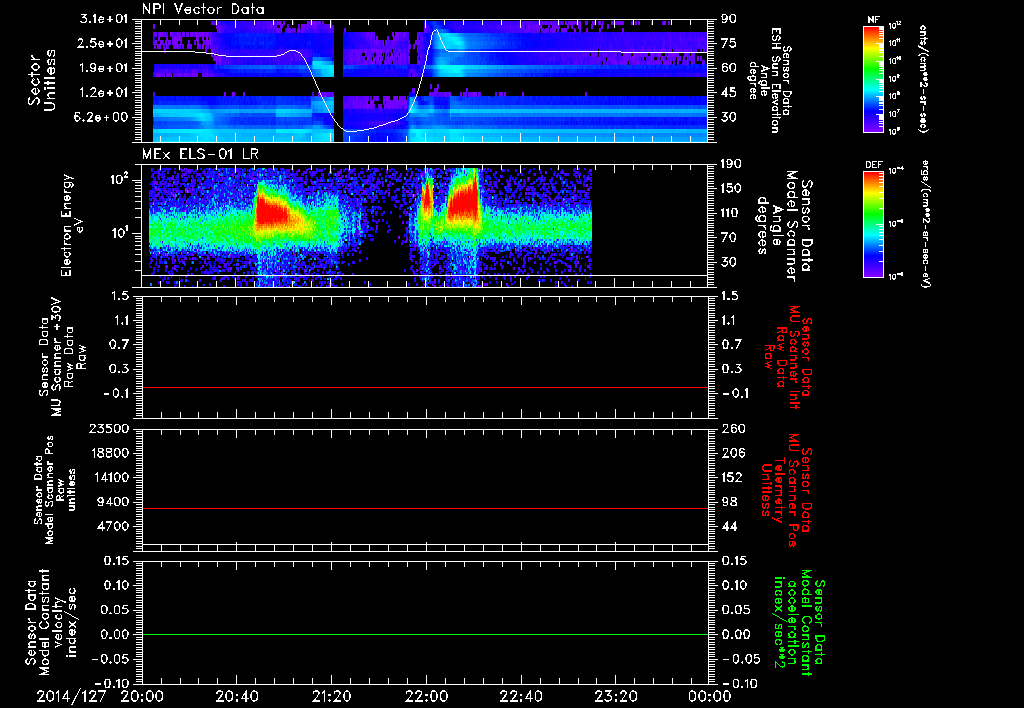Click the white sun elevation curve's peak
The height and width of the screenshot is (708, 1024).
[x=435, y=30]
